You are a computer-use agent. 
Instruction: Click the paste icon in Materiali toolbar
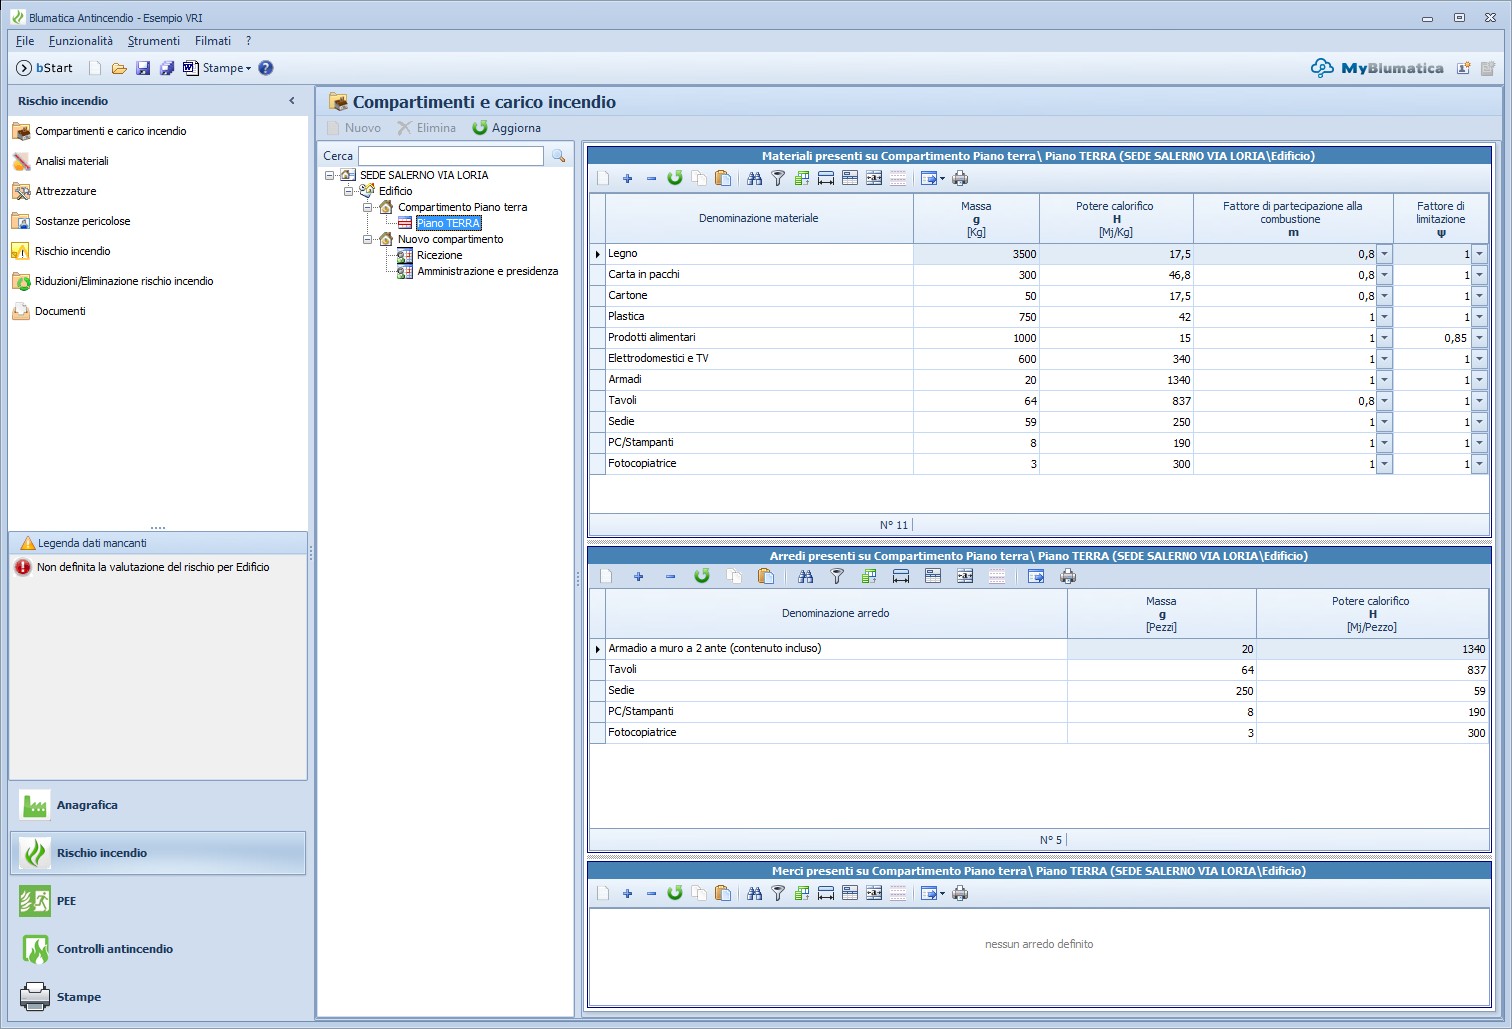[x=723, y=179]
